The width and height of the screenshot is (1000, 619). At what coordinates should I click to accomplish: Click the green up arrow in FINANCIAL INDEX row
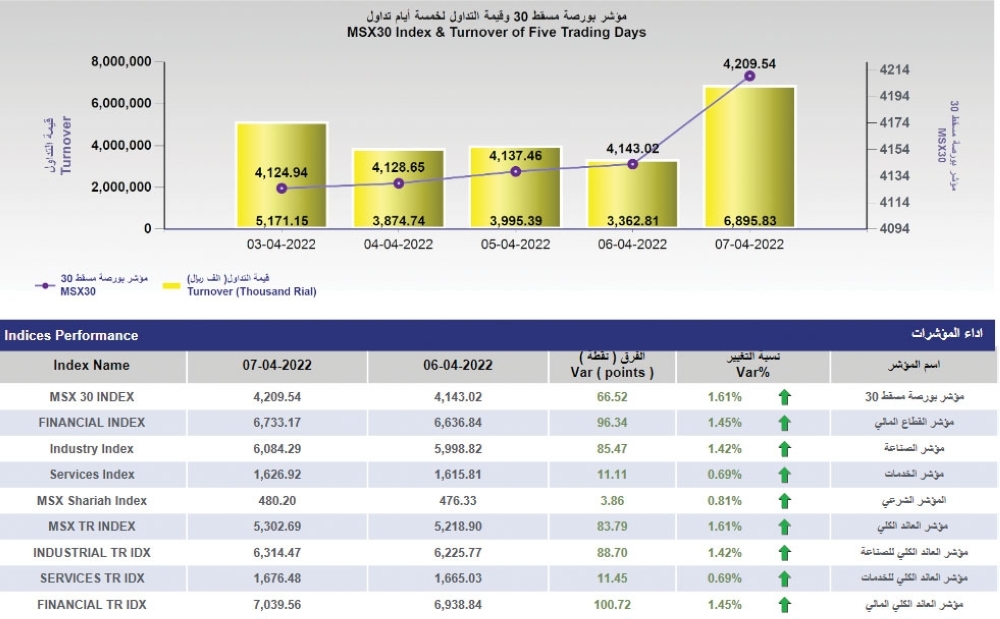coord(784,423)
